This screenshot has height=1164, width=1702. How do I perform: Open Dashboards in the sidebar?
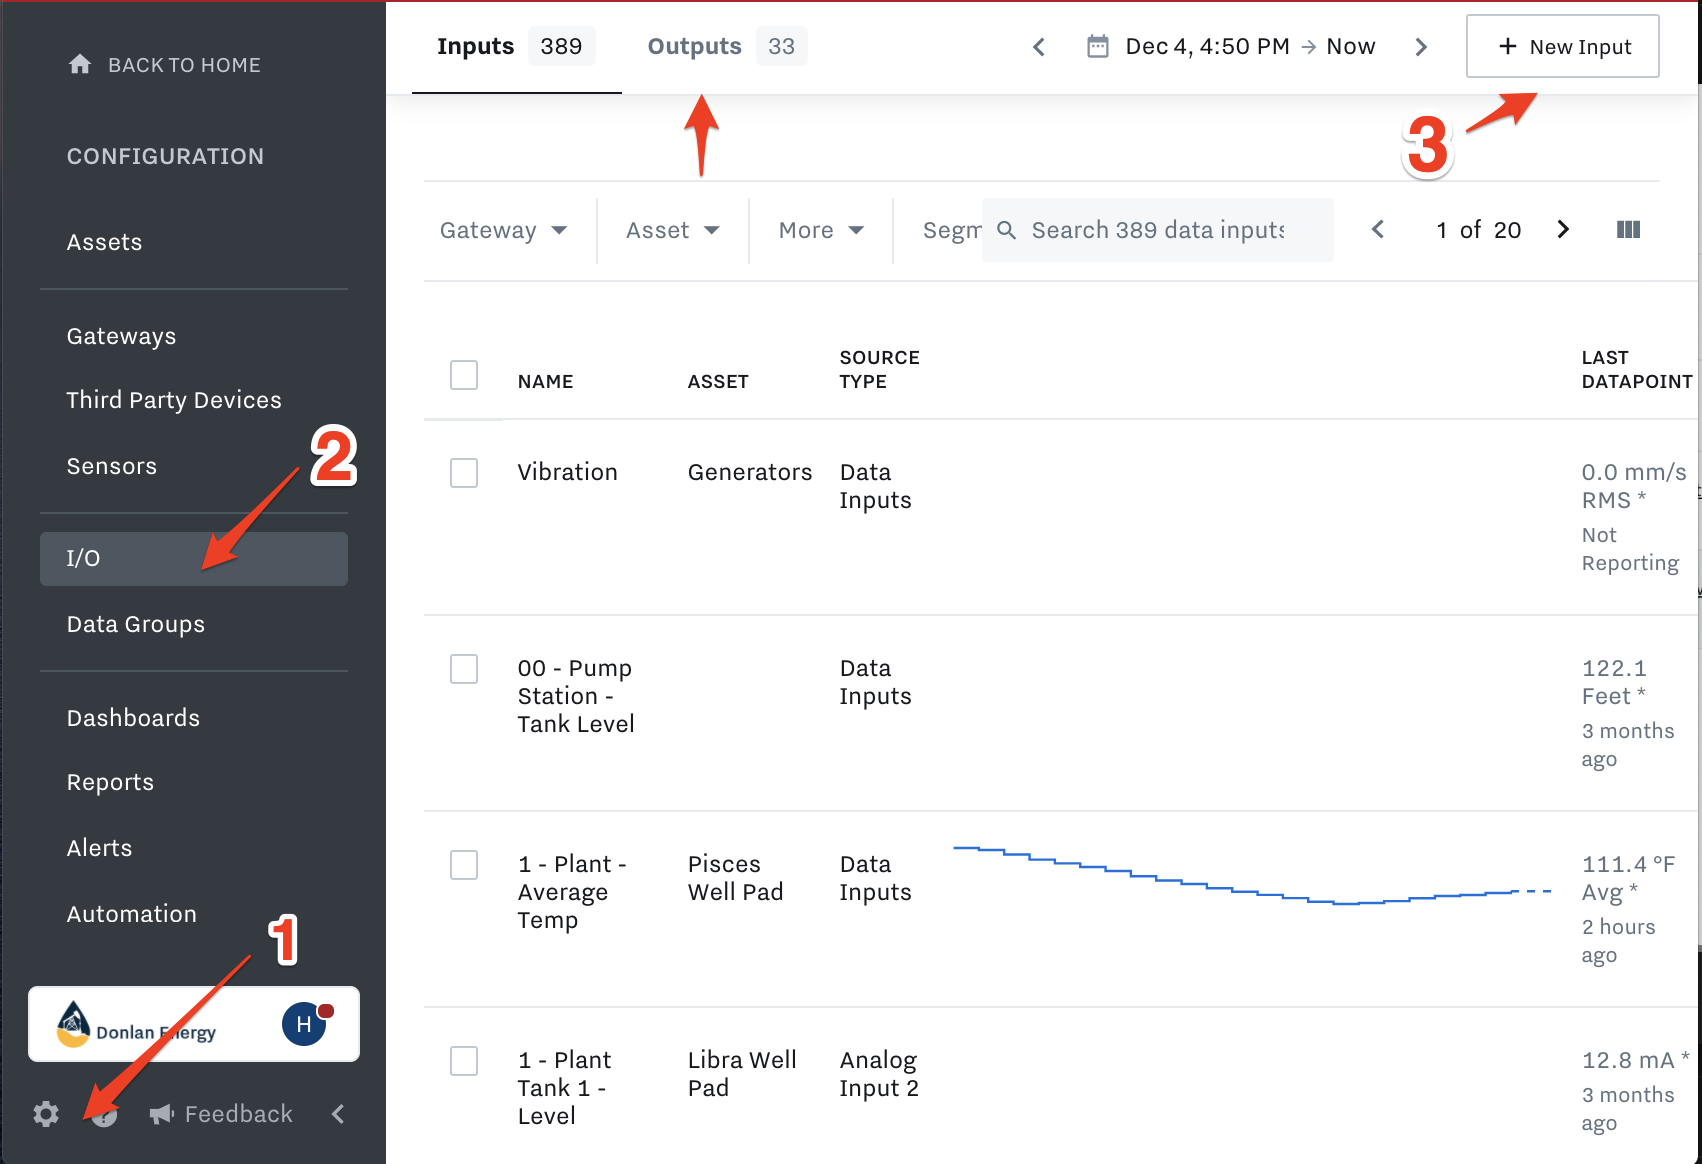click(133, 718)
